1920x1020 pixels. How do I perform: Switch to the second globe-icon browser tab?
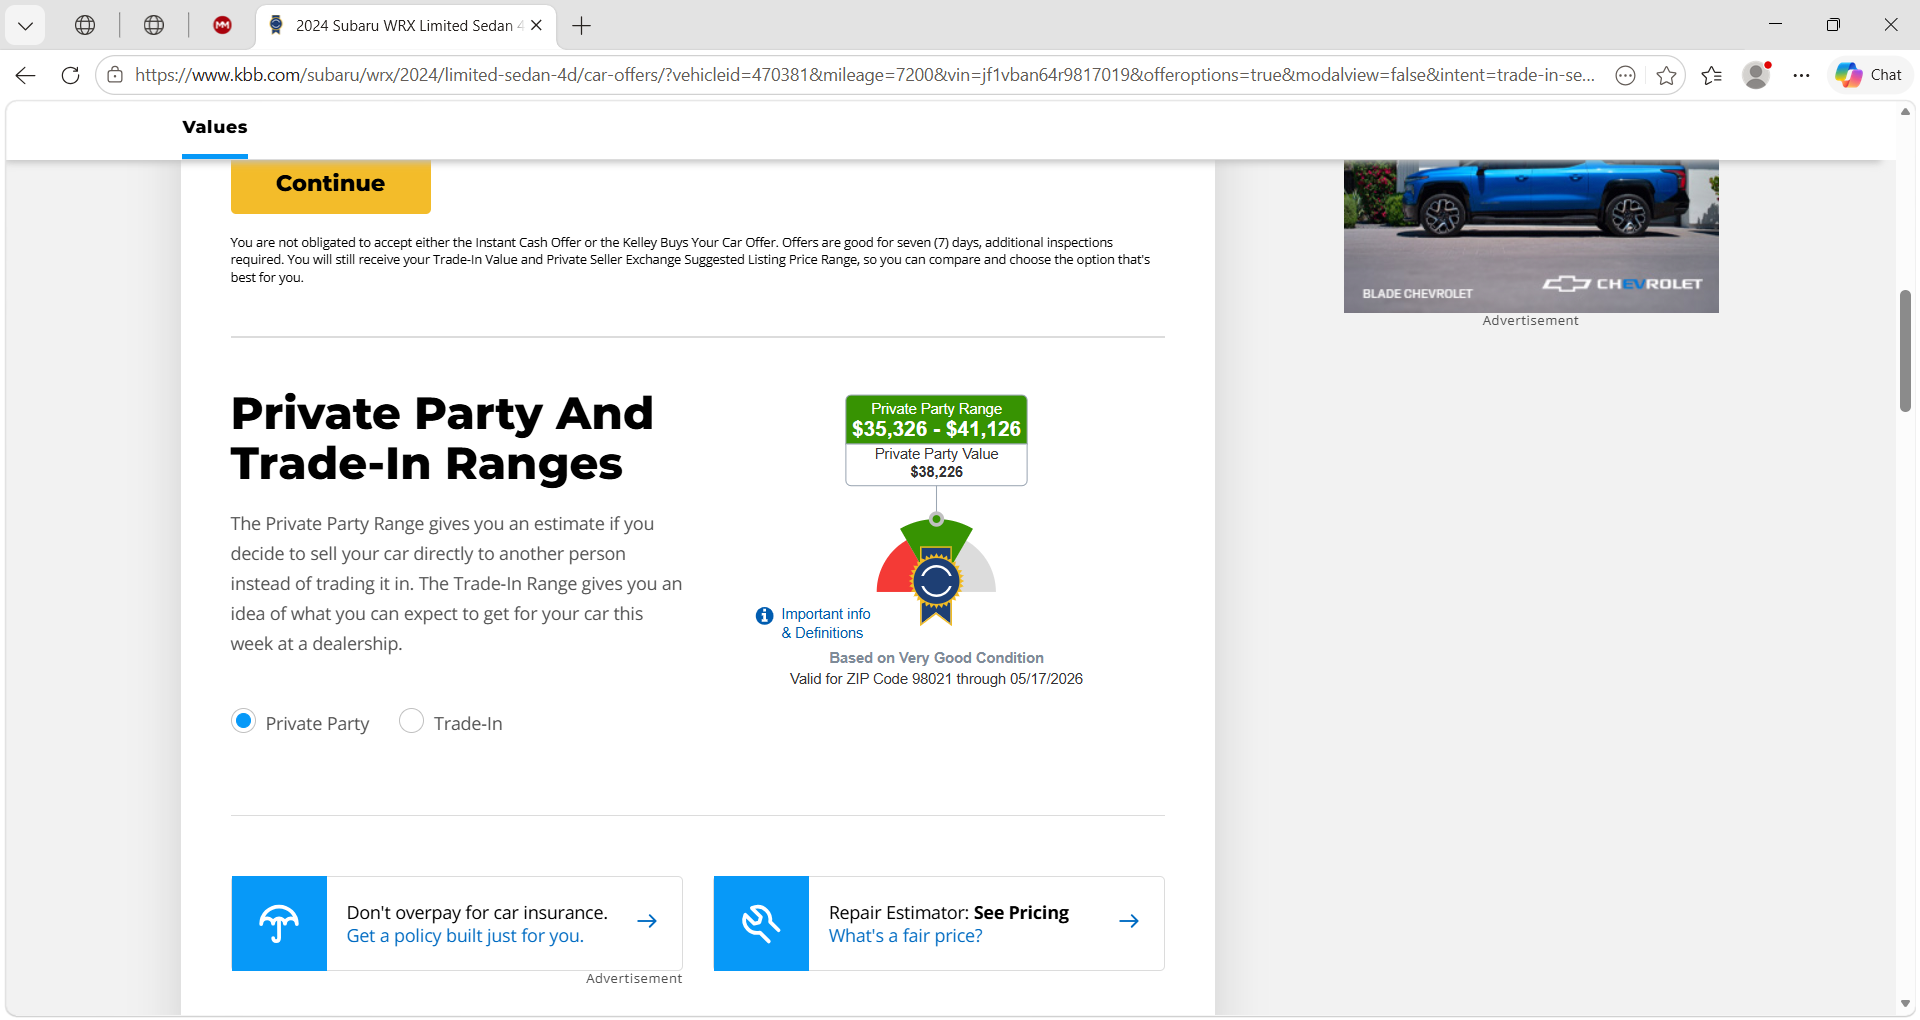click(x=153, y=25)
